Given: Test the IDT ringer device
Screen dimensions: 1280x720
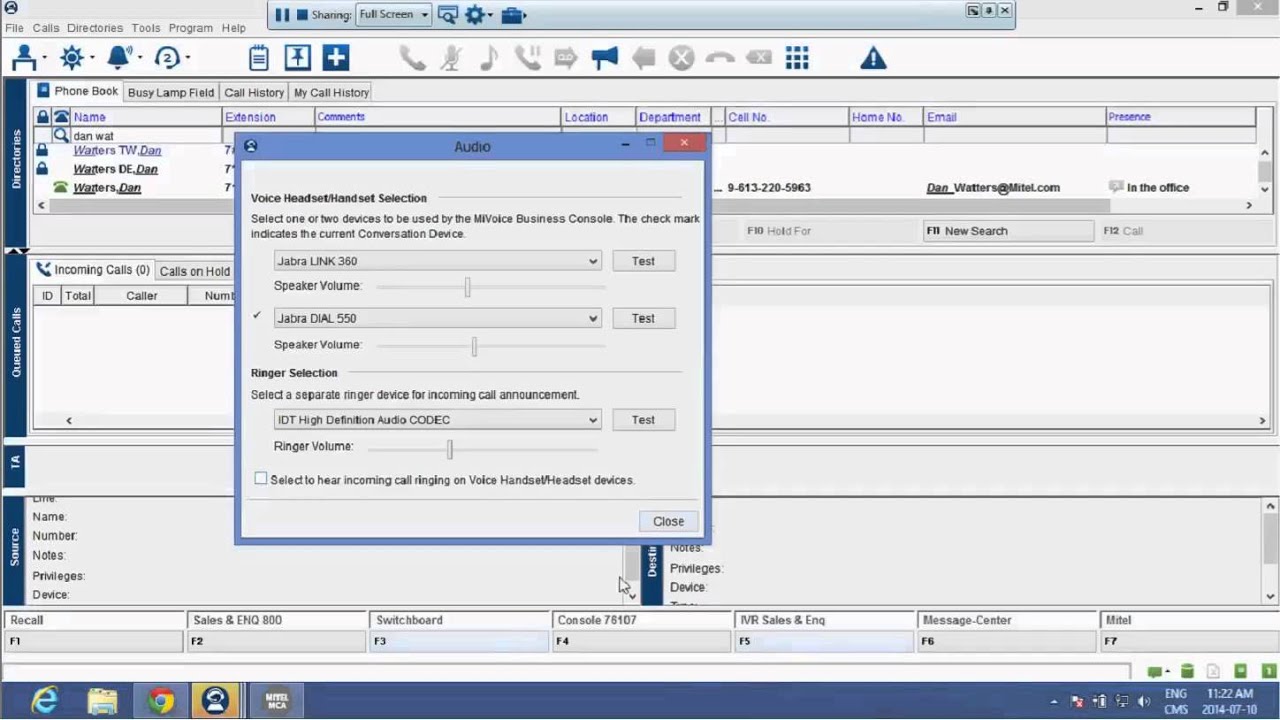Looking at the screenshot, I should coord(643,420).
